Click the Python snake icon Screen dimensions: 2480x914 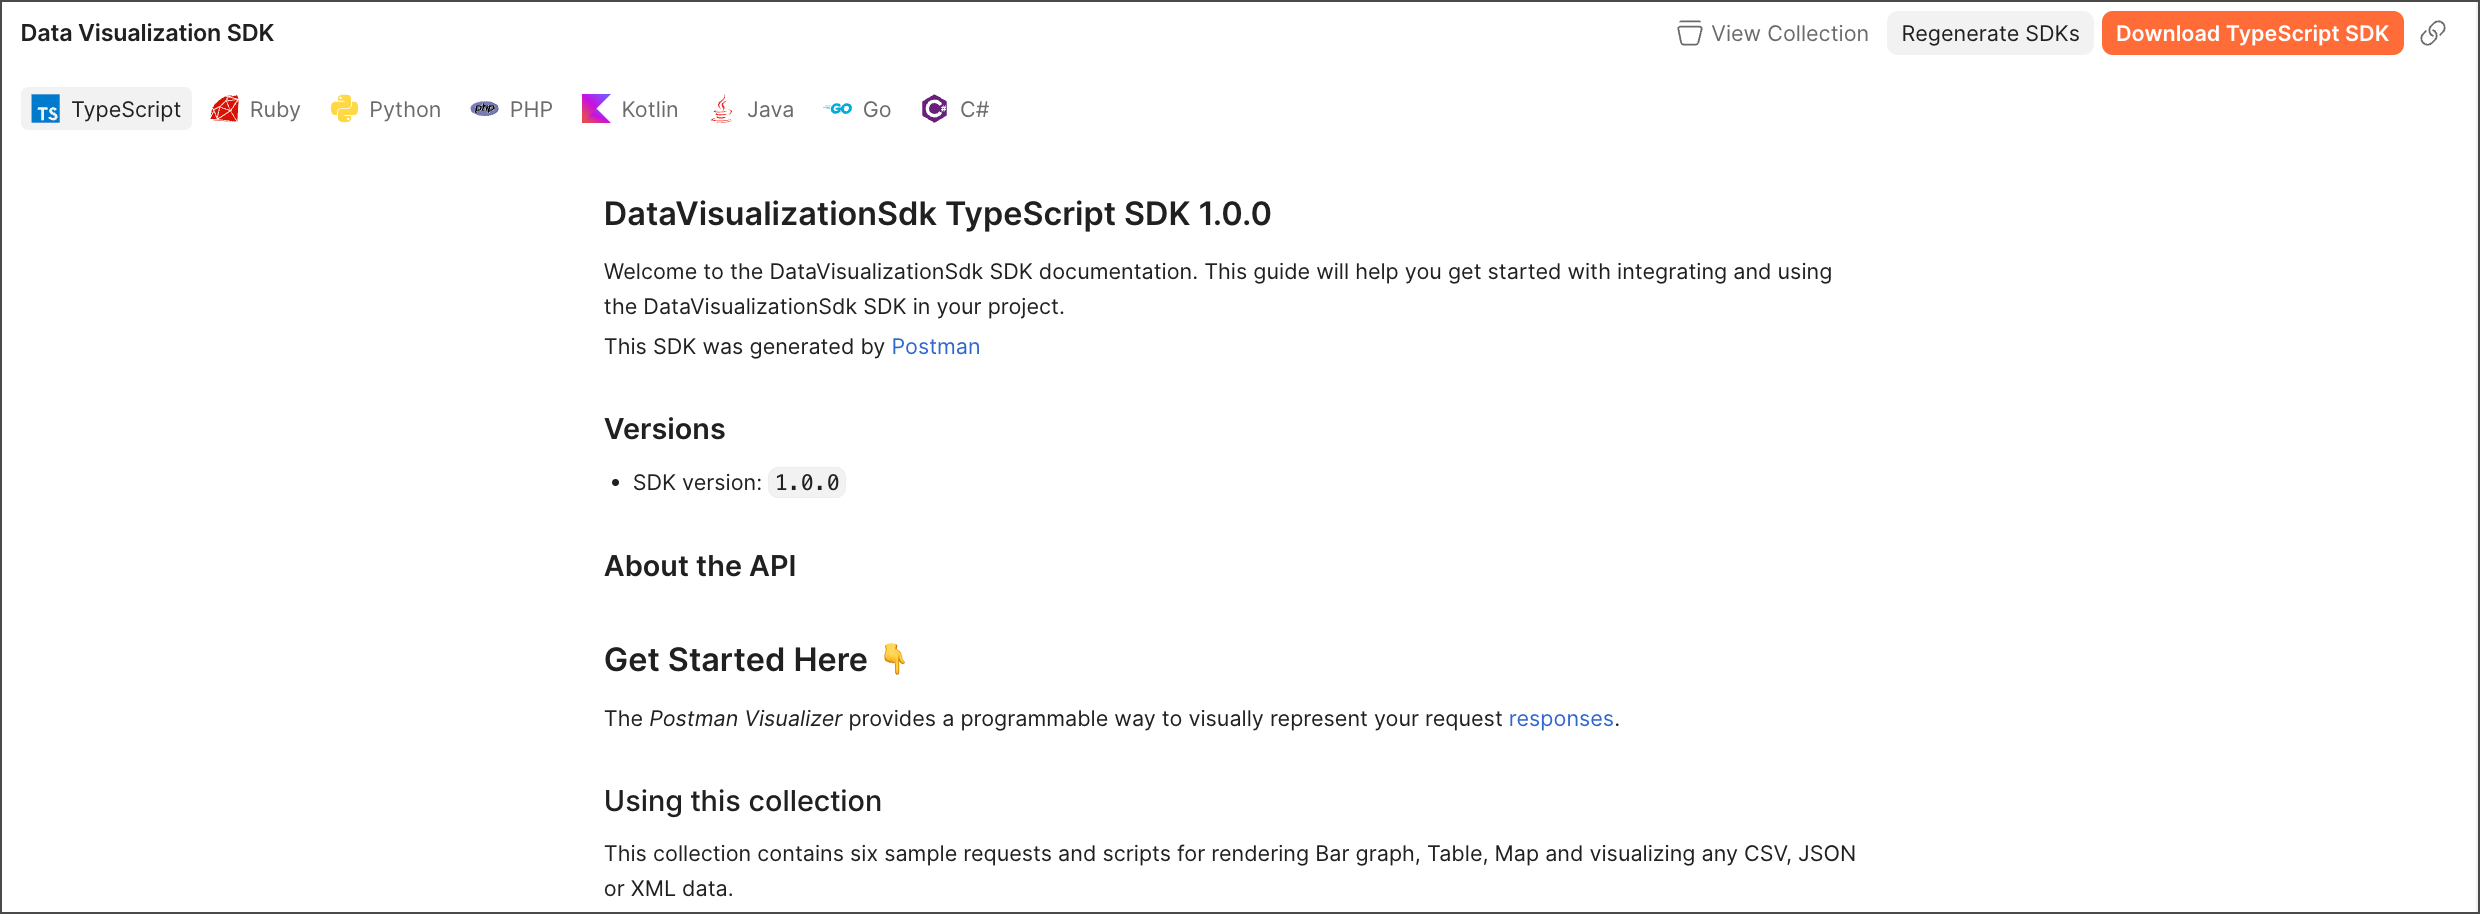[344, 109]
